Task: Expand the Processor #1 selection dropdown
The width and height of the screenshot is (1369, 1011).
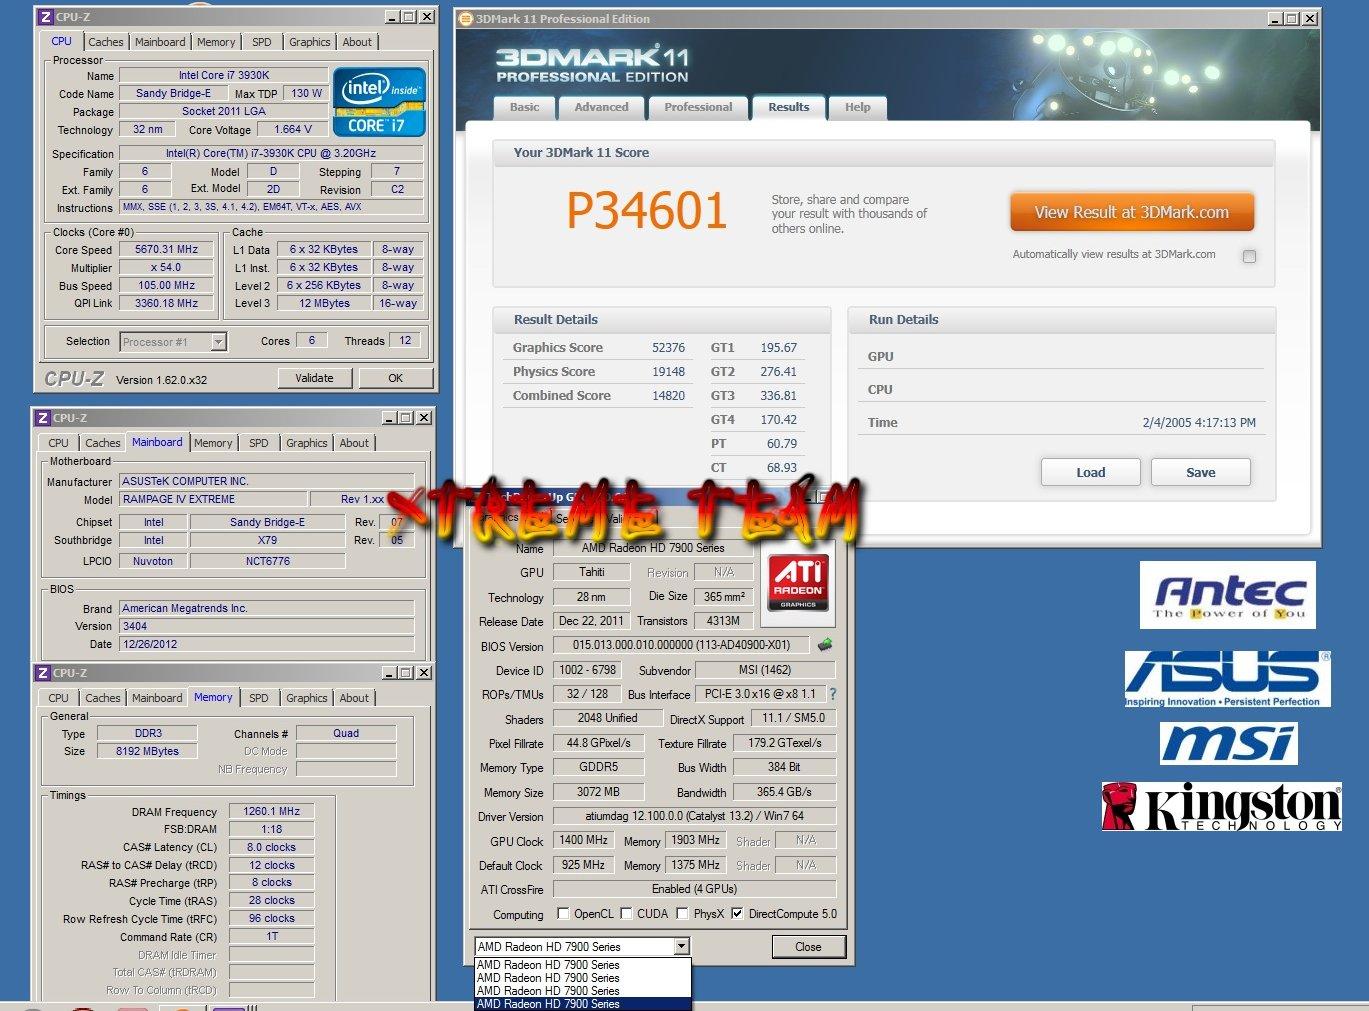Action: point(218,342)
